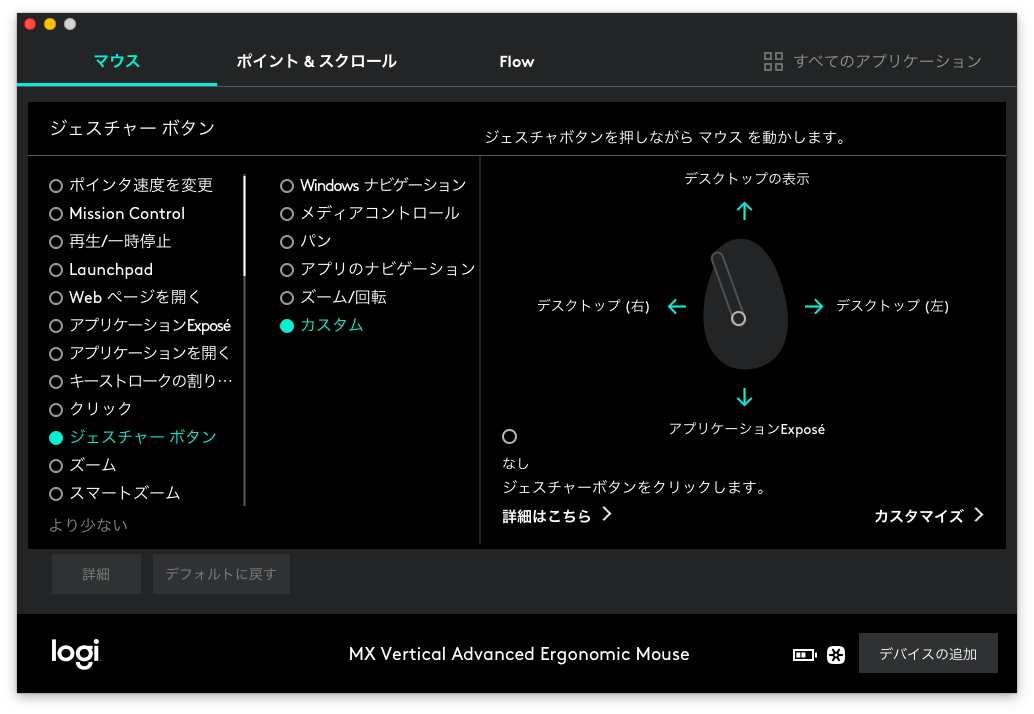Select Windows ナビゲーション gesture set

pyautogui.click(x=373, y=185)
